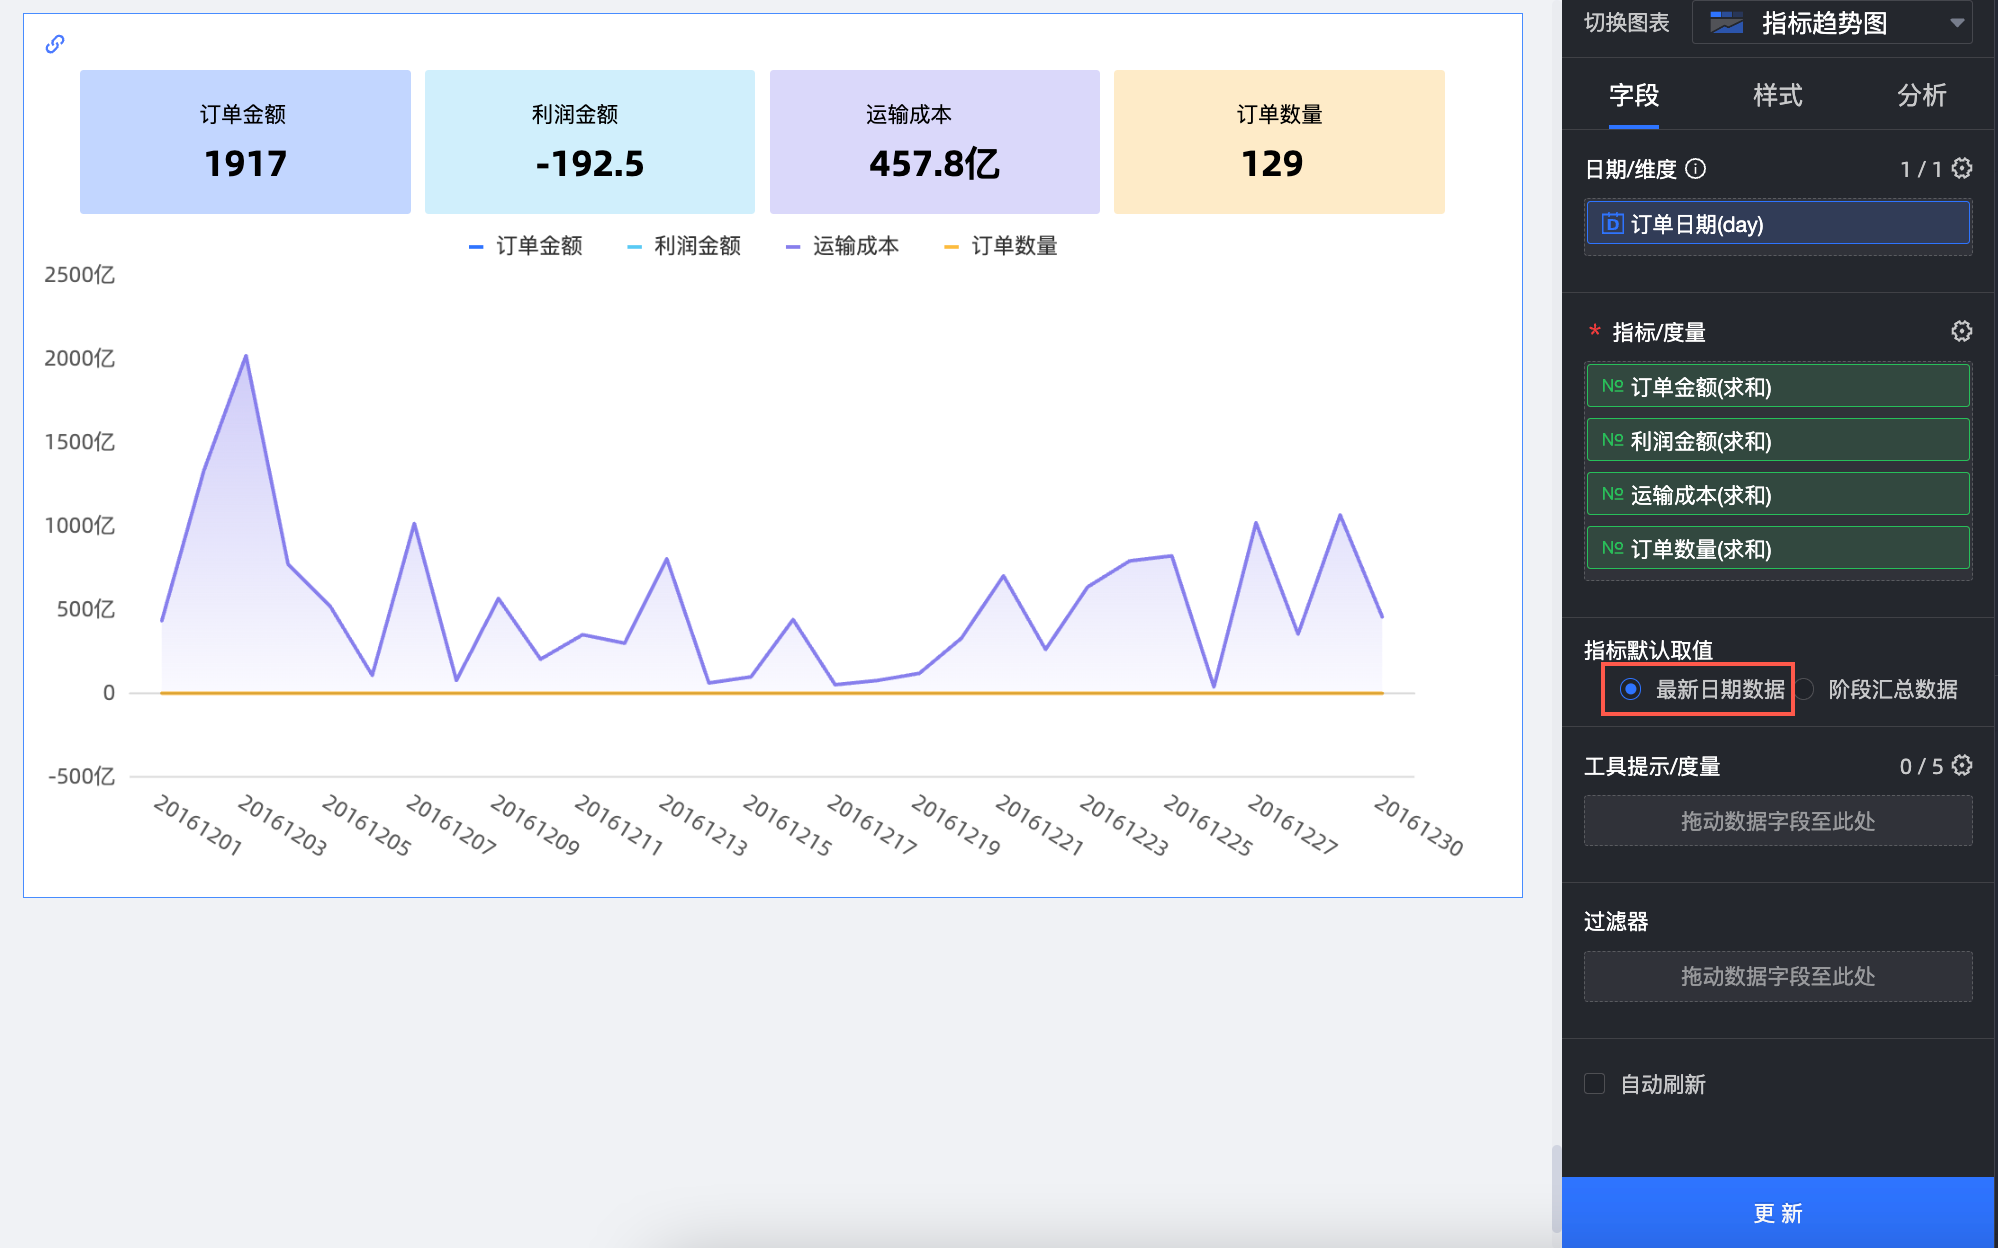1998x1248 pixels.
Task: Select 阶段汇总数据 radio option
Action: (x=1805, y=689)
